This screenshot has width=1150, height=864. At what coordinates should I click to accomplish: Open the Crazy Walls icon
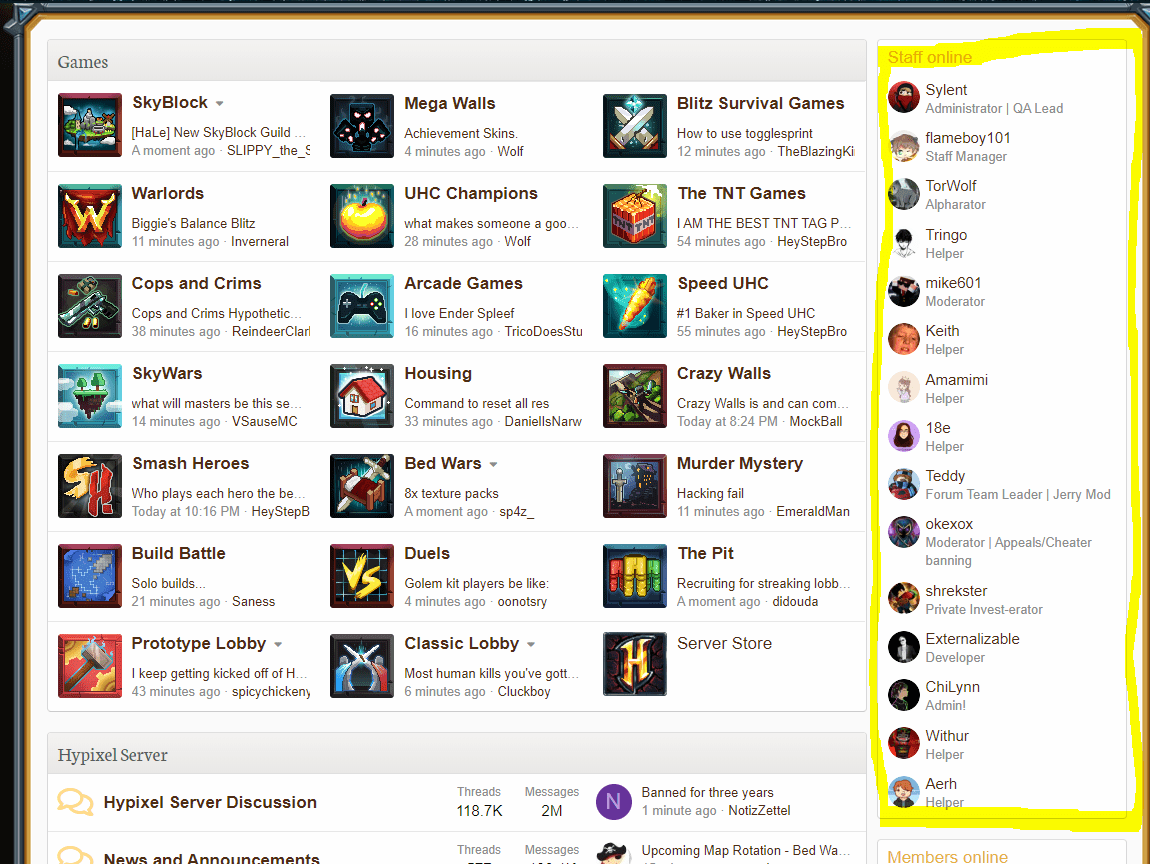(634, 396)
